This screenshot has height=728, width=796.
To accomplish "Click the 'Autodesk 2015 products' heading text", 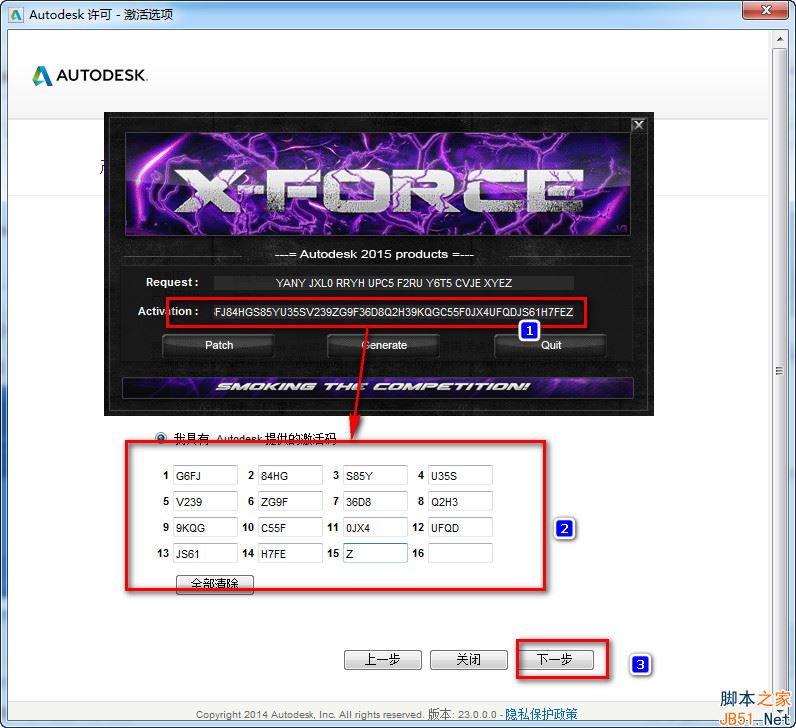I will click(x=374, y=254).
